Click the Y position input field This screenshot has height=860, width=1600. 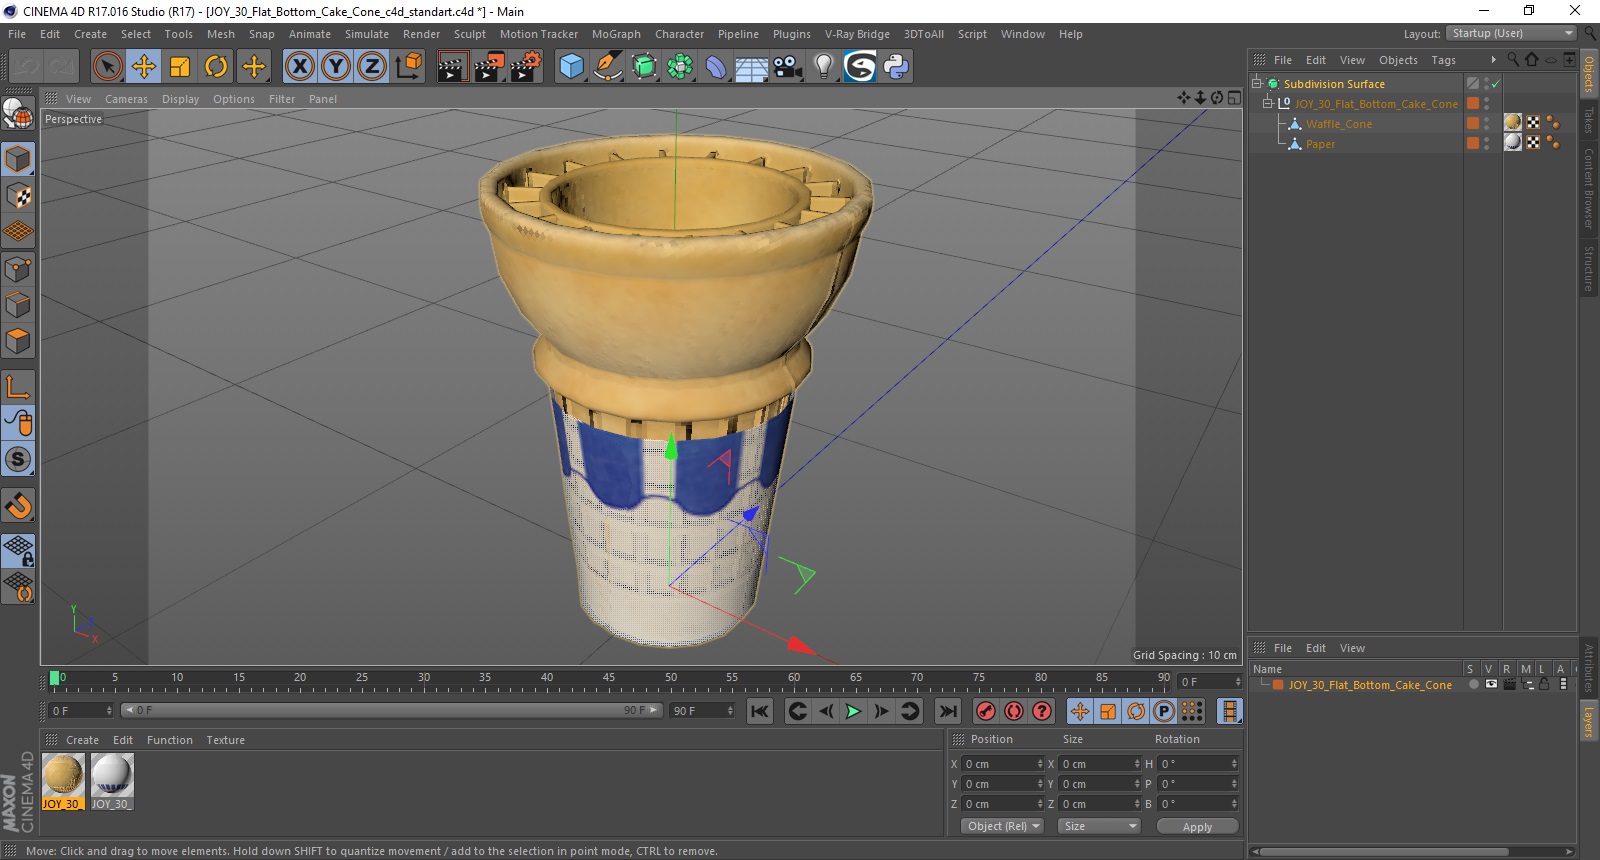point(1003,784)
